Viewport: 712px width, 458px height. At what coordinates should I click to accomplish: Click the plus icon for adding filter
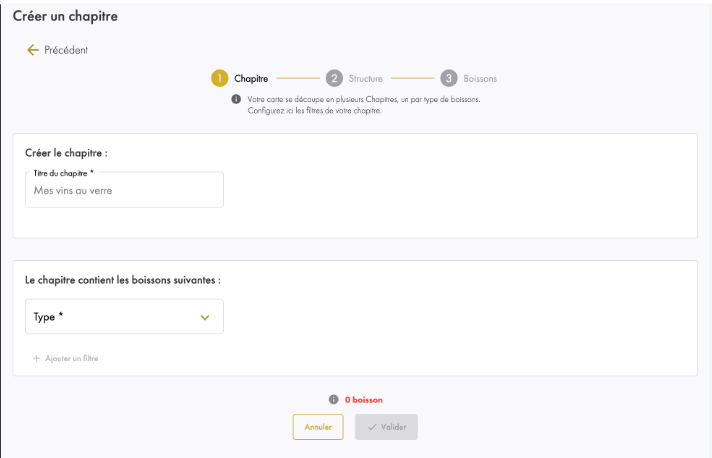point(36,358)
